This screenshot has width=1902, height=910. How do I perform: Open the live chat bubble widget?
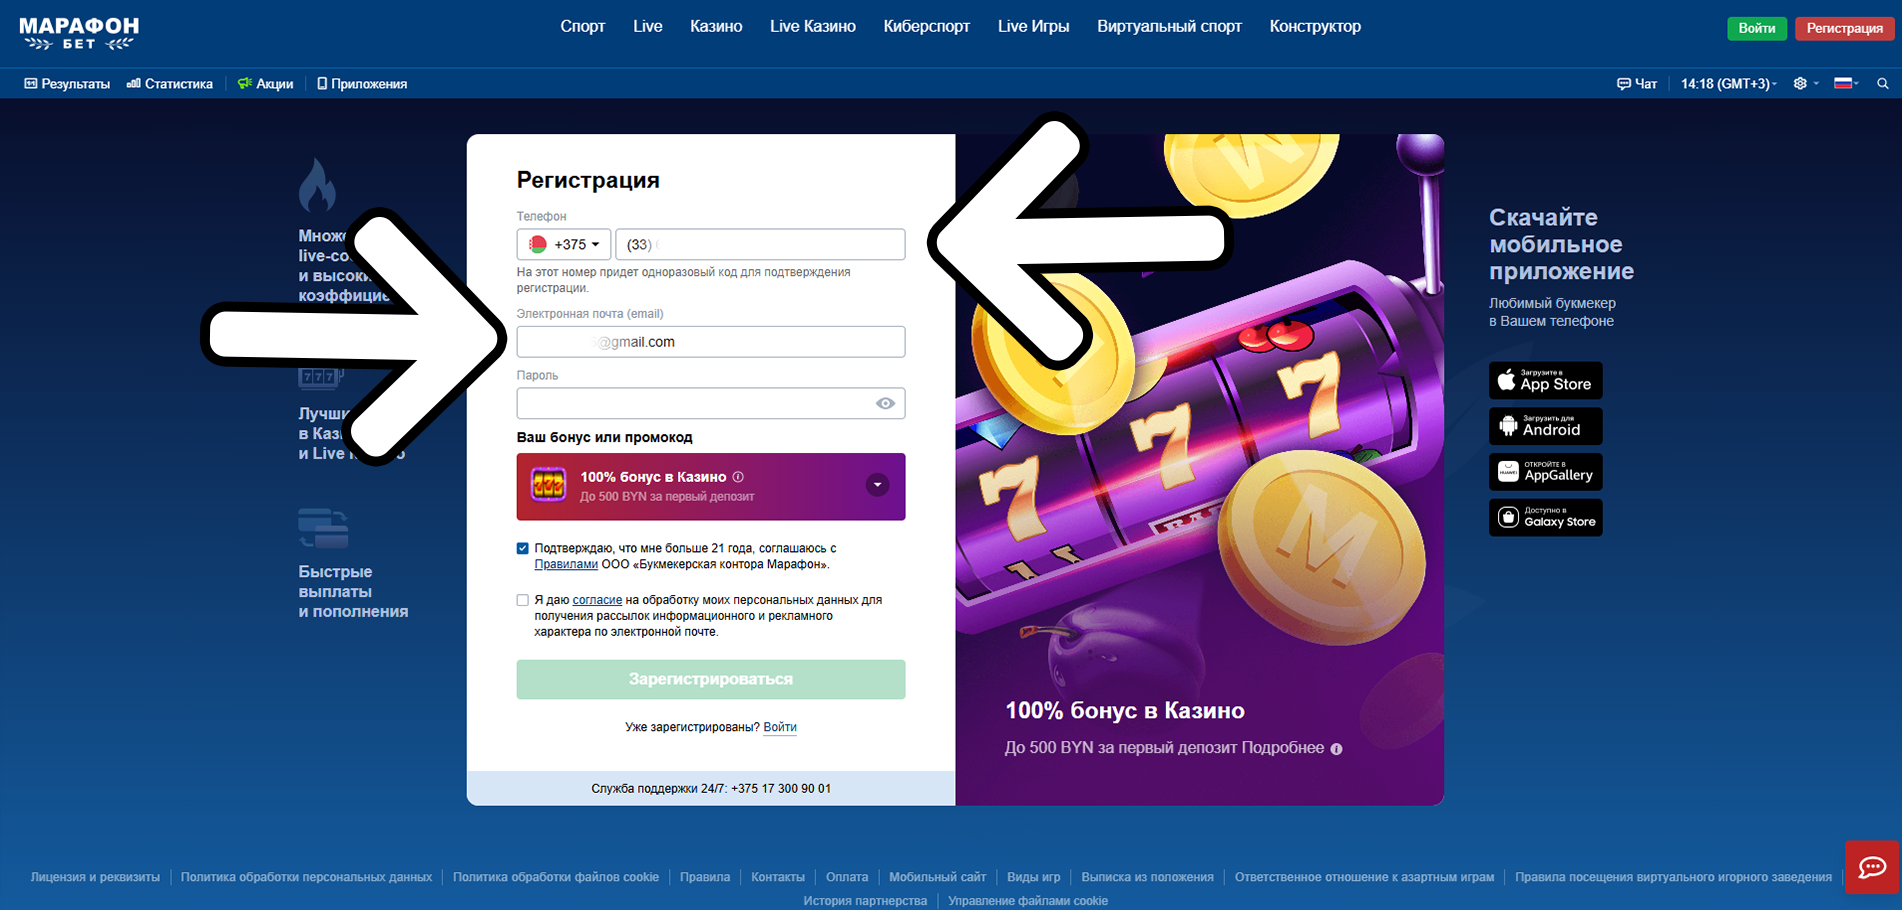[x=1872, y=867]
